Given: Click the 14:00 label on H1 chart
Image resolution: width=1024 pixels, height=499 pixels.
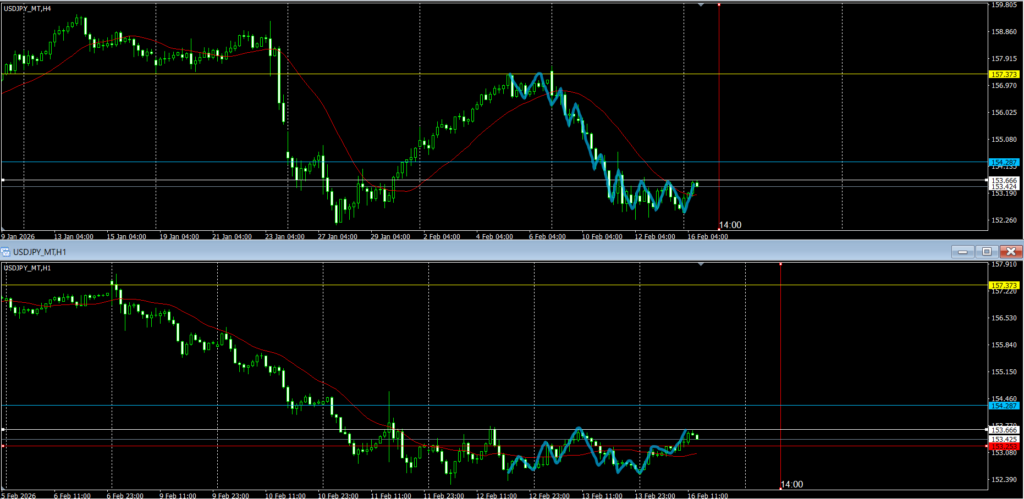Looking at the screenshot, I should (791, 485).
